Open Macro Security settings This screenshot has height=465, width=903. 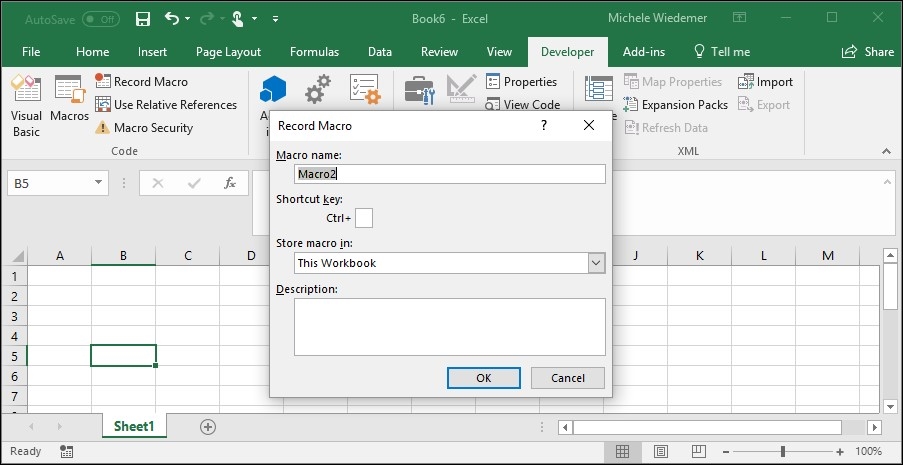(x=144, y=128)
